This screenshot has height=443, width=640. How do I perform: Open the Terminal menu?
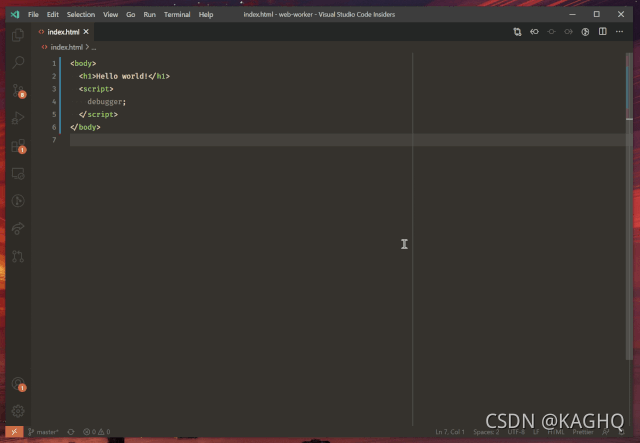[x=177, y=15]
